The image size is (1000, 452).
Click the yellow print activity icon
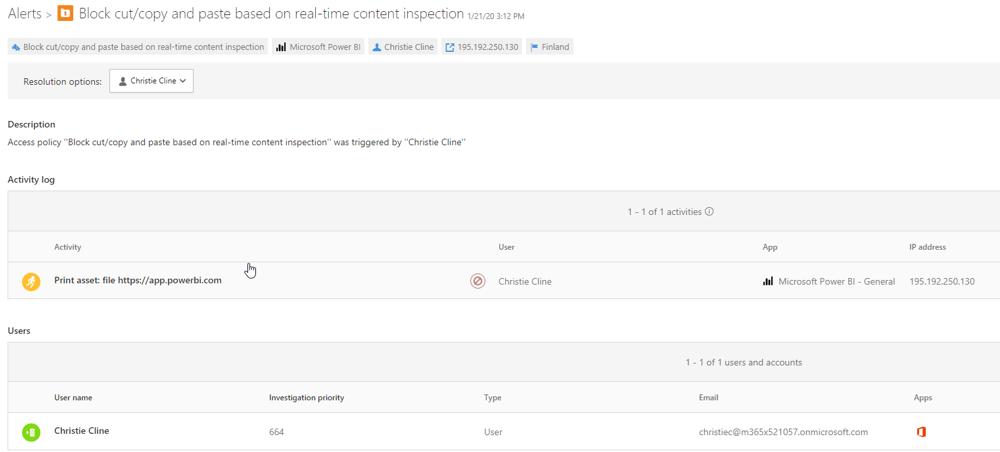click(x=31, y=282)
